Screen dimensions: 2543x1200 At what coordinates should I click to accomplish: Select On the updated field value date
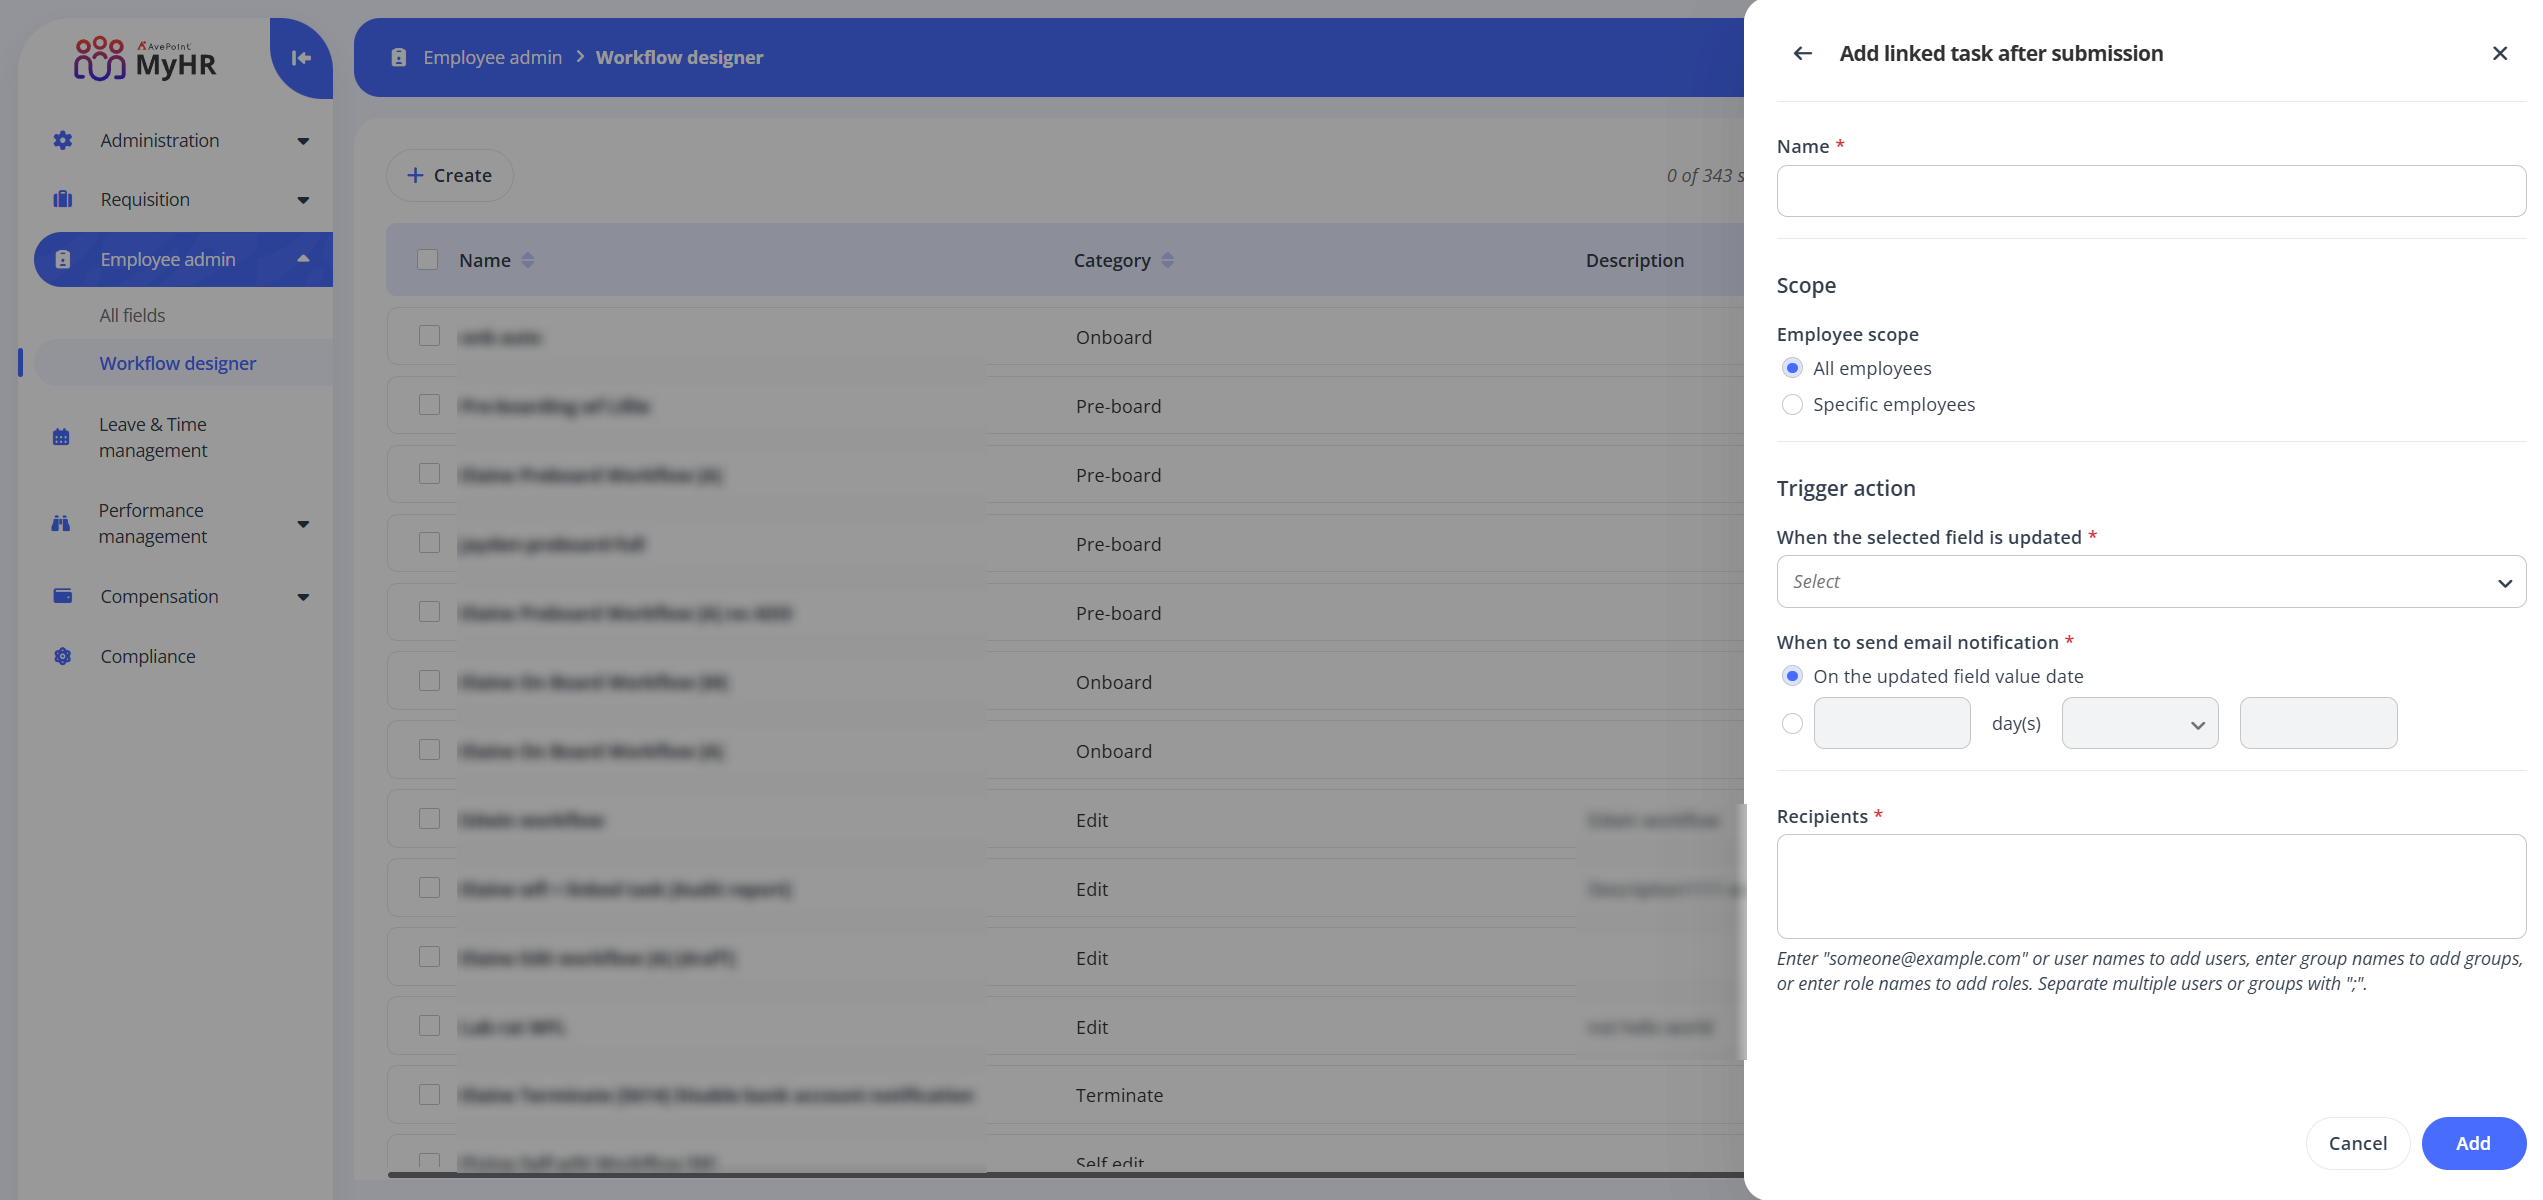[x=1792, y=676]
